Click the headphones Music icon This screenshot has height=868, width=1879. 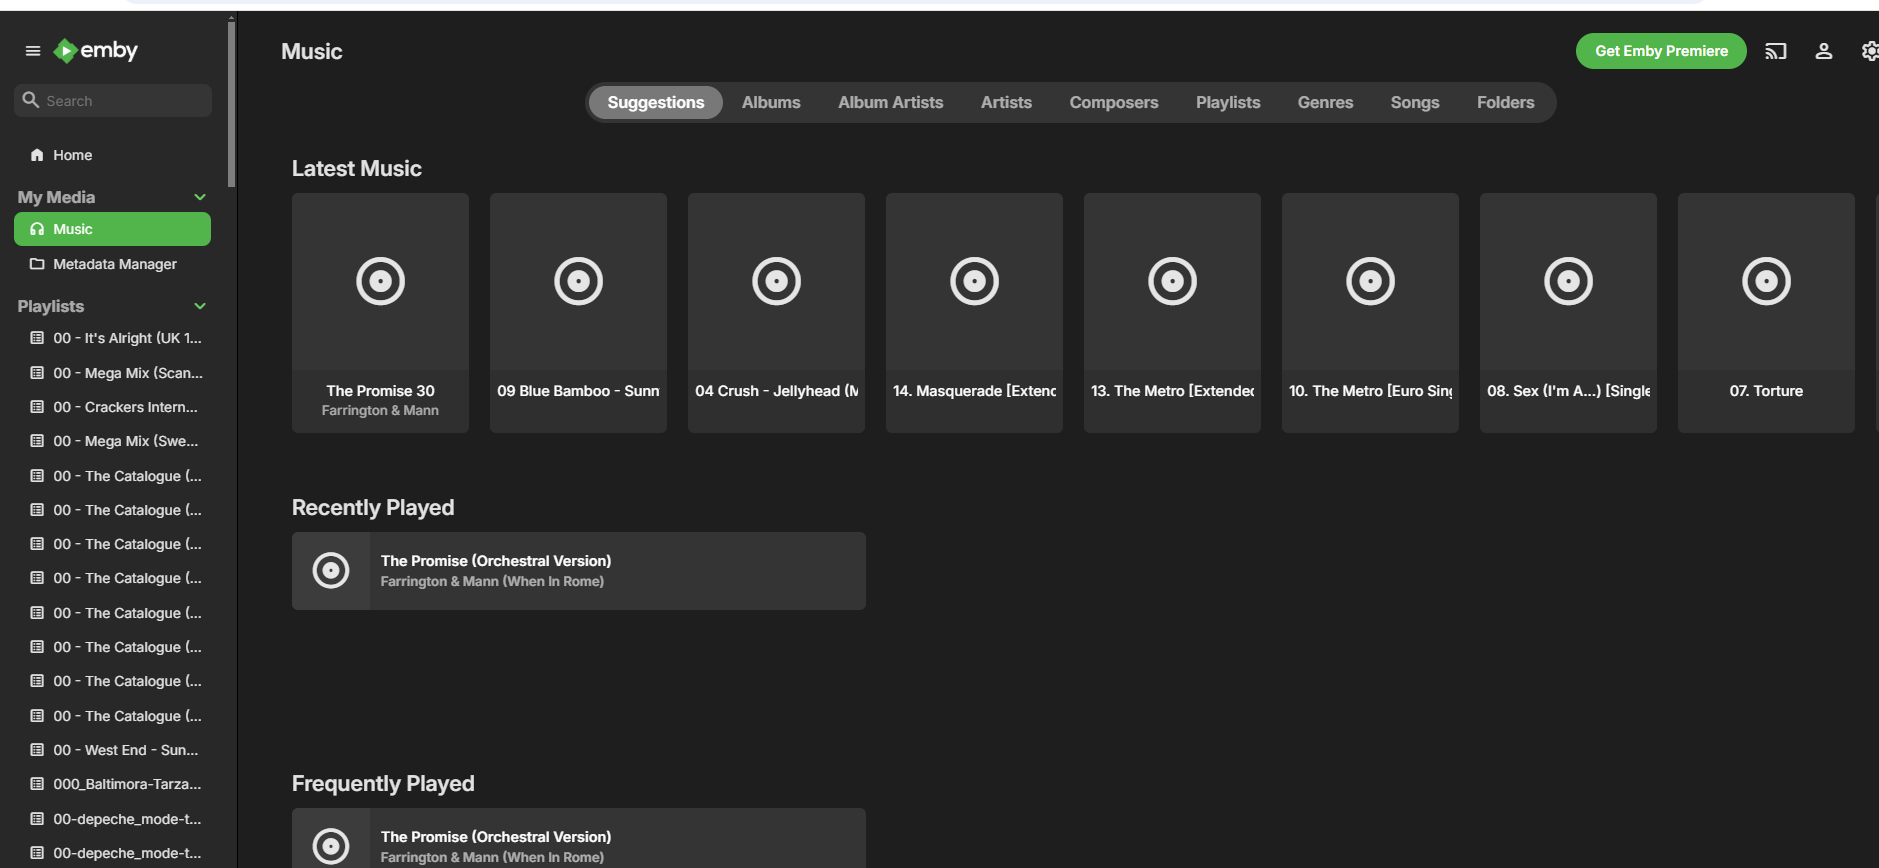tap(37, 229)
